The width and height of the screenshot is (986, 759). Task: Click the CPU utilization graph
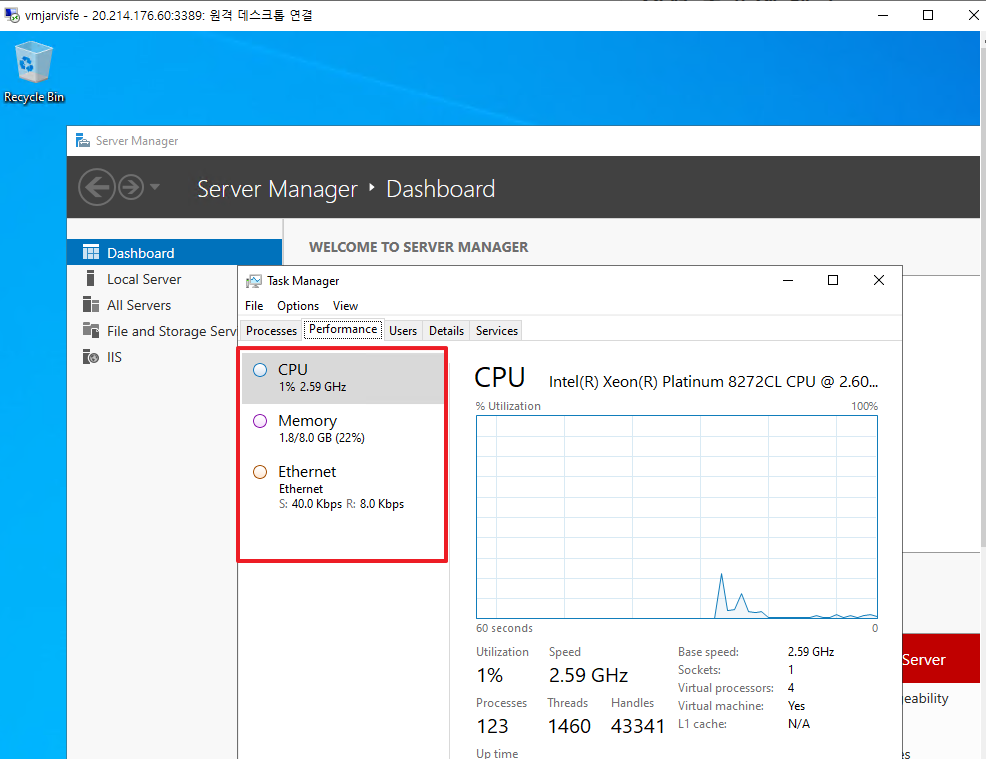tap(677, 517)
